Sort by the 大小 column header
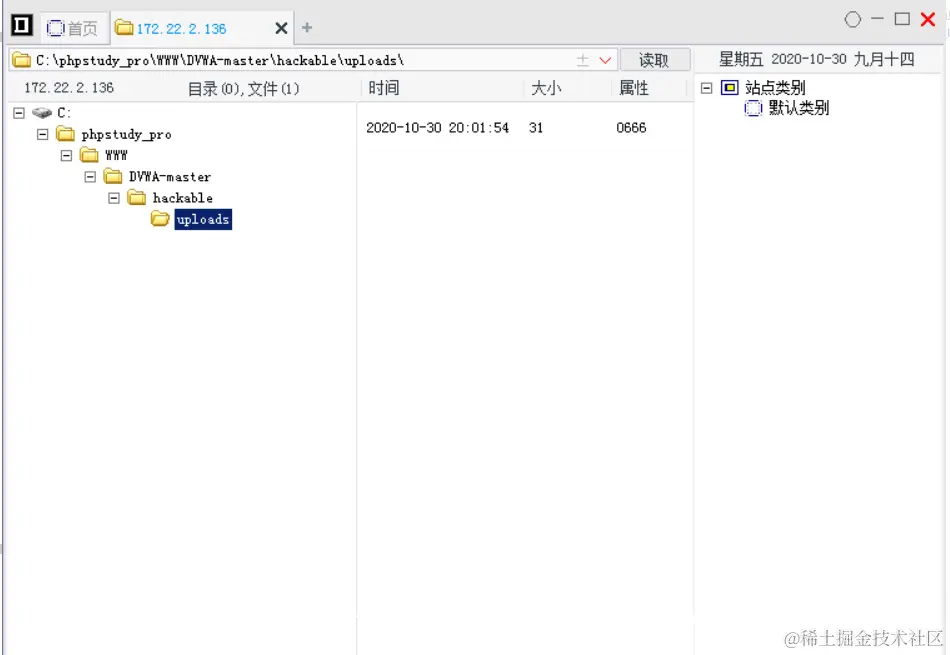950x655 pixels. tap(546, 88)
